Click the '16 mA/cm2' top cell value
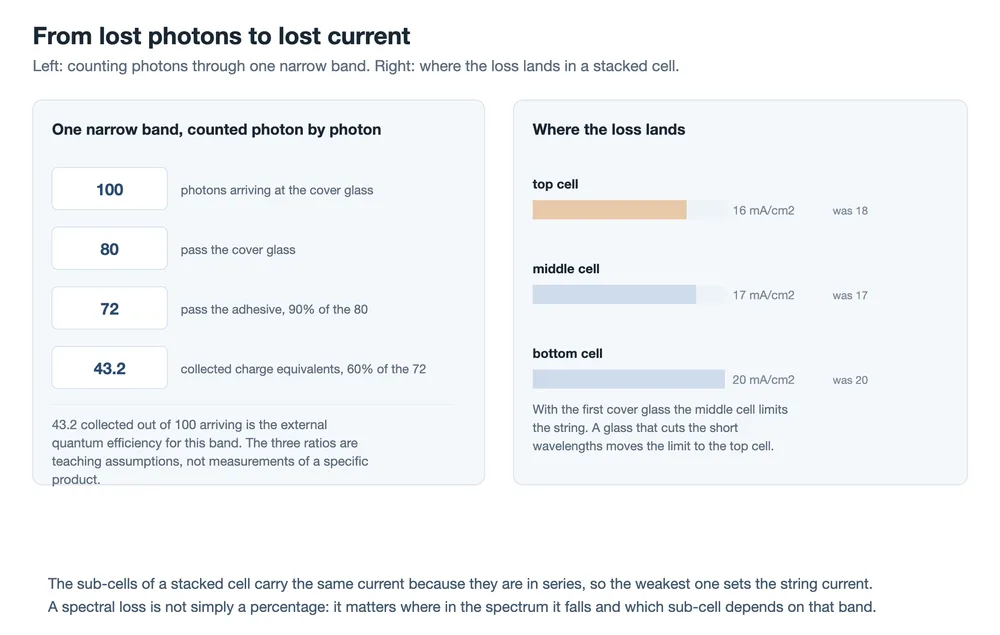 coord(763,210)
